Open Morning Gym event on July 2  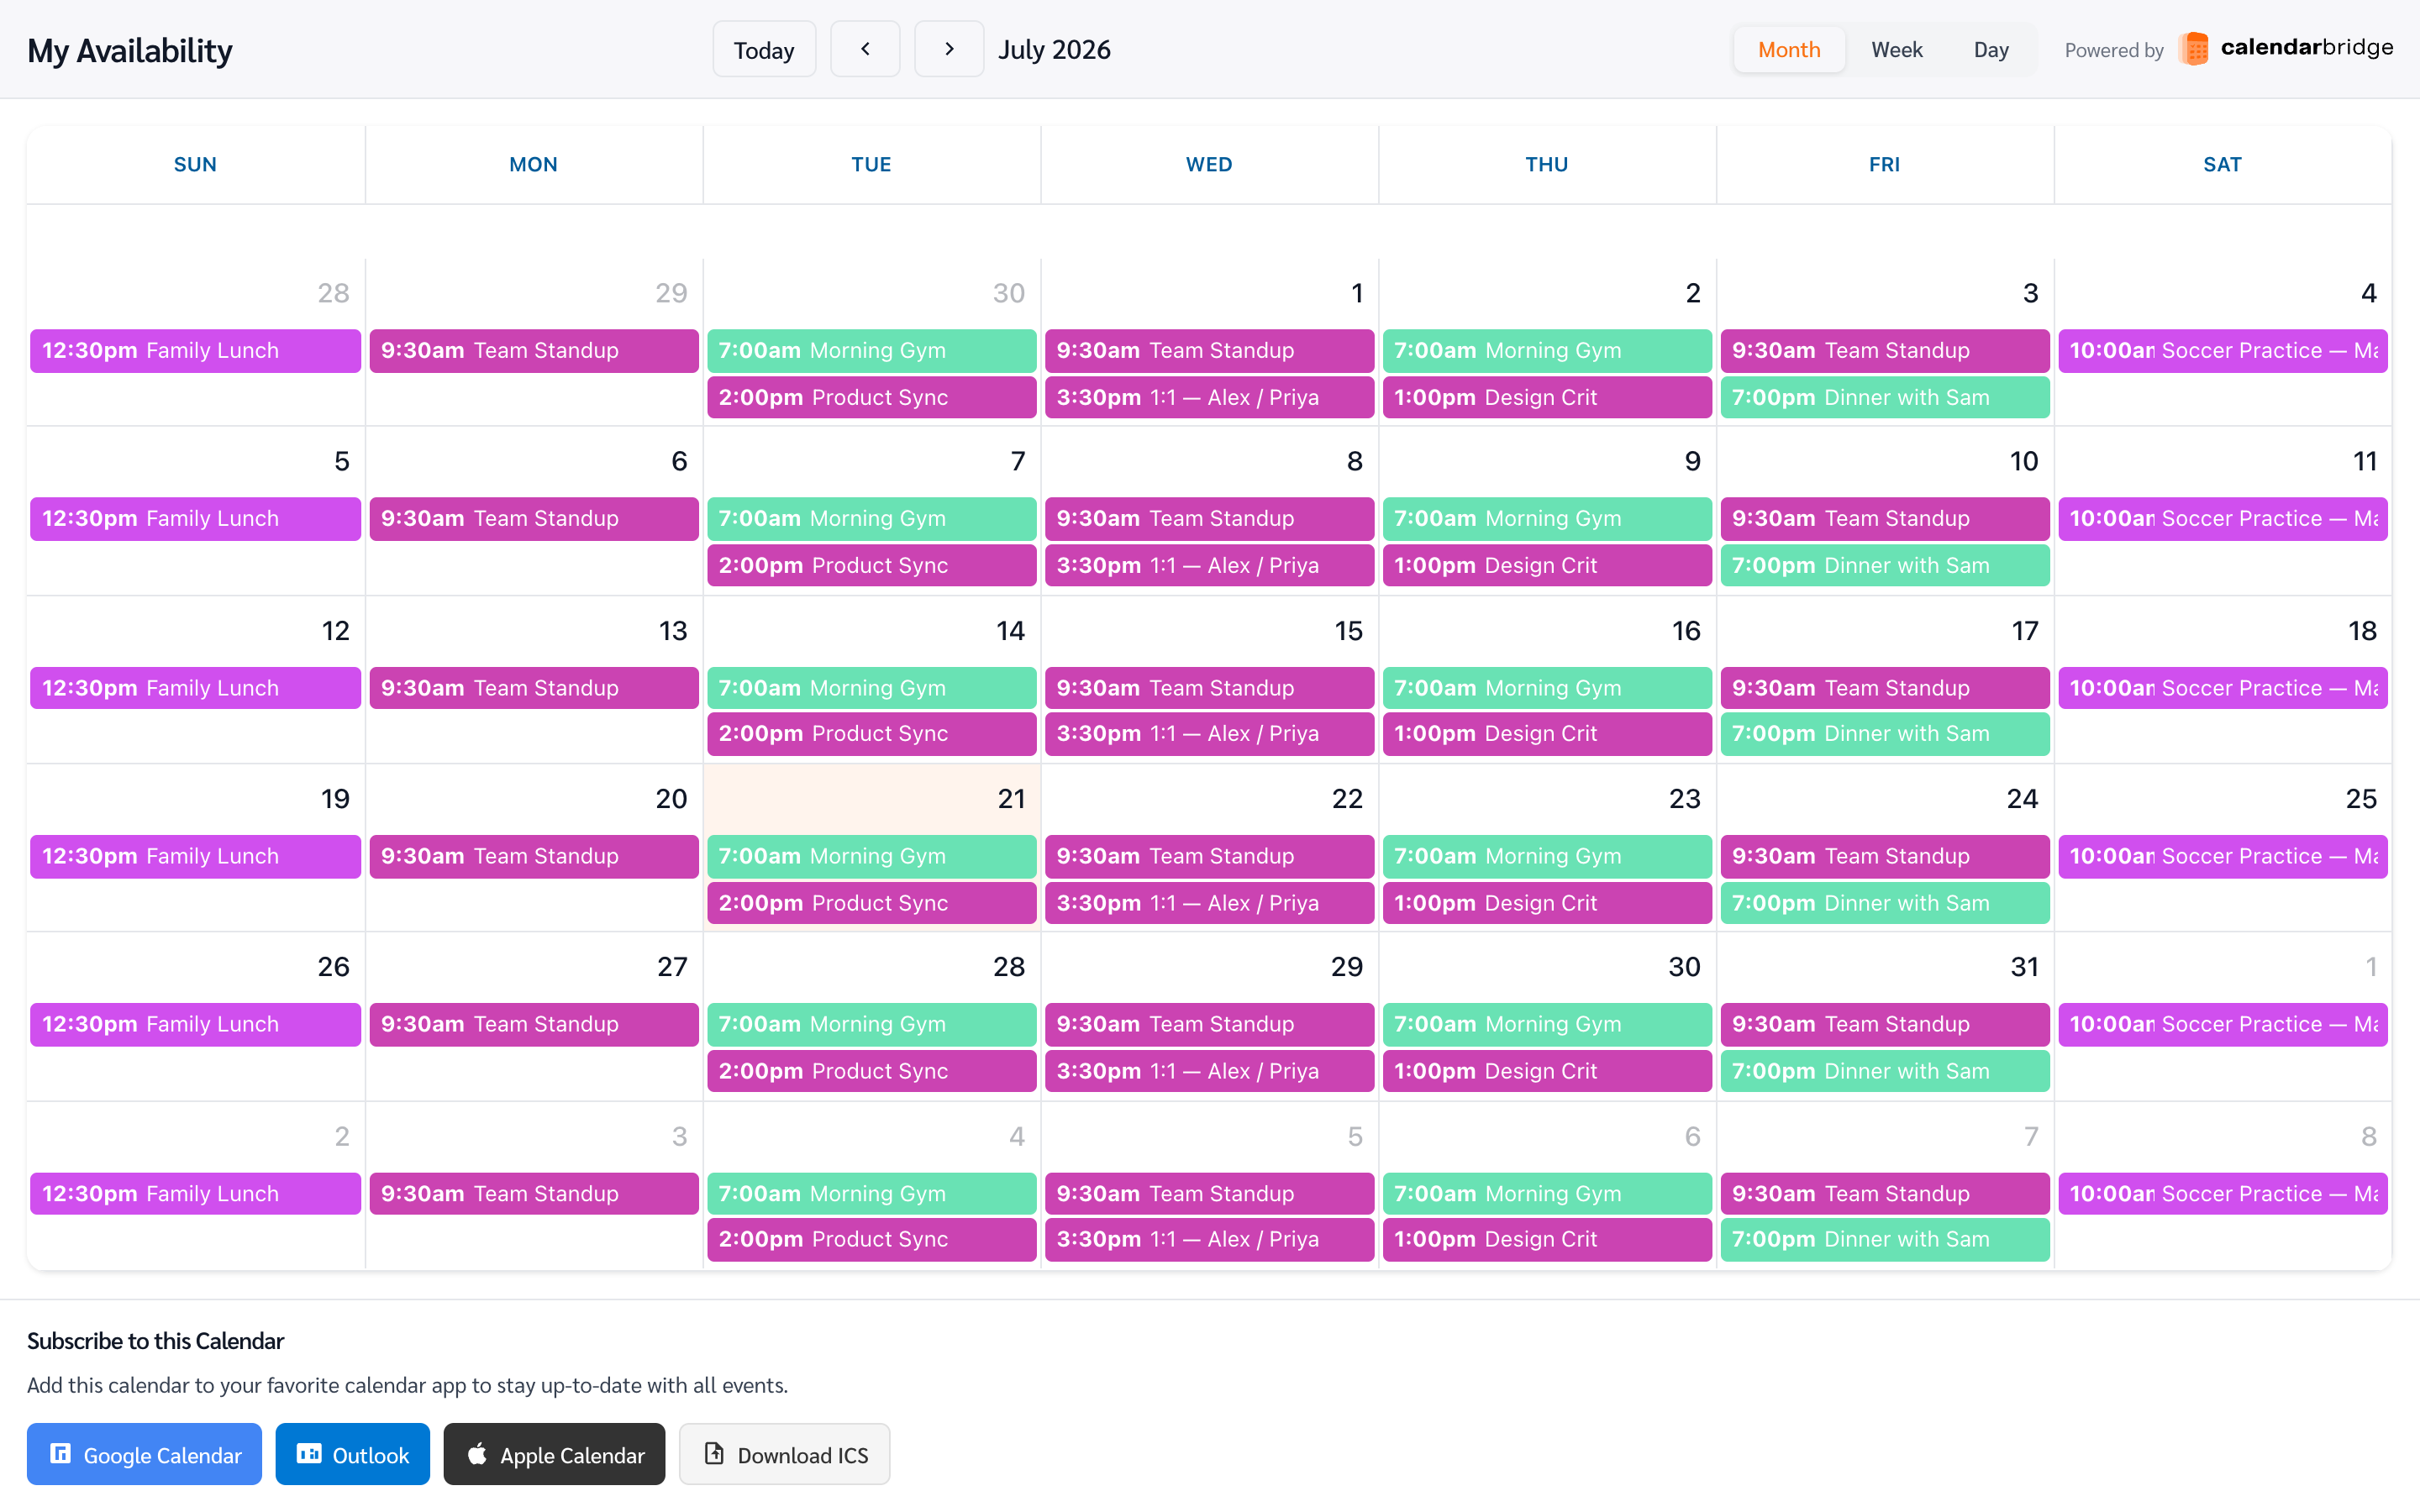(1547, 351)
